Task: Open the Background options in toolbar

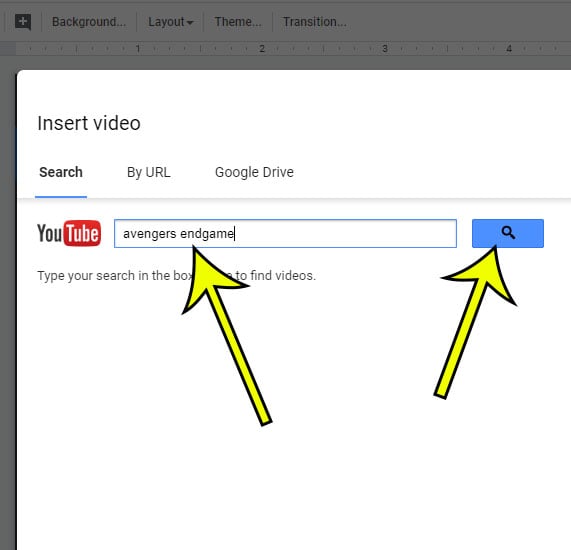Action: click(89, 22)
